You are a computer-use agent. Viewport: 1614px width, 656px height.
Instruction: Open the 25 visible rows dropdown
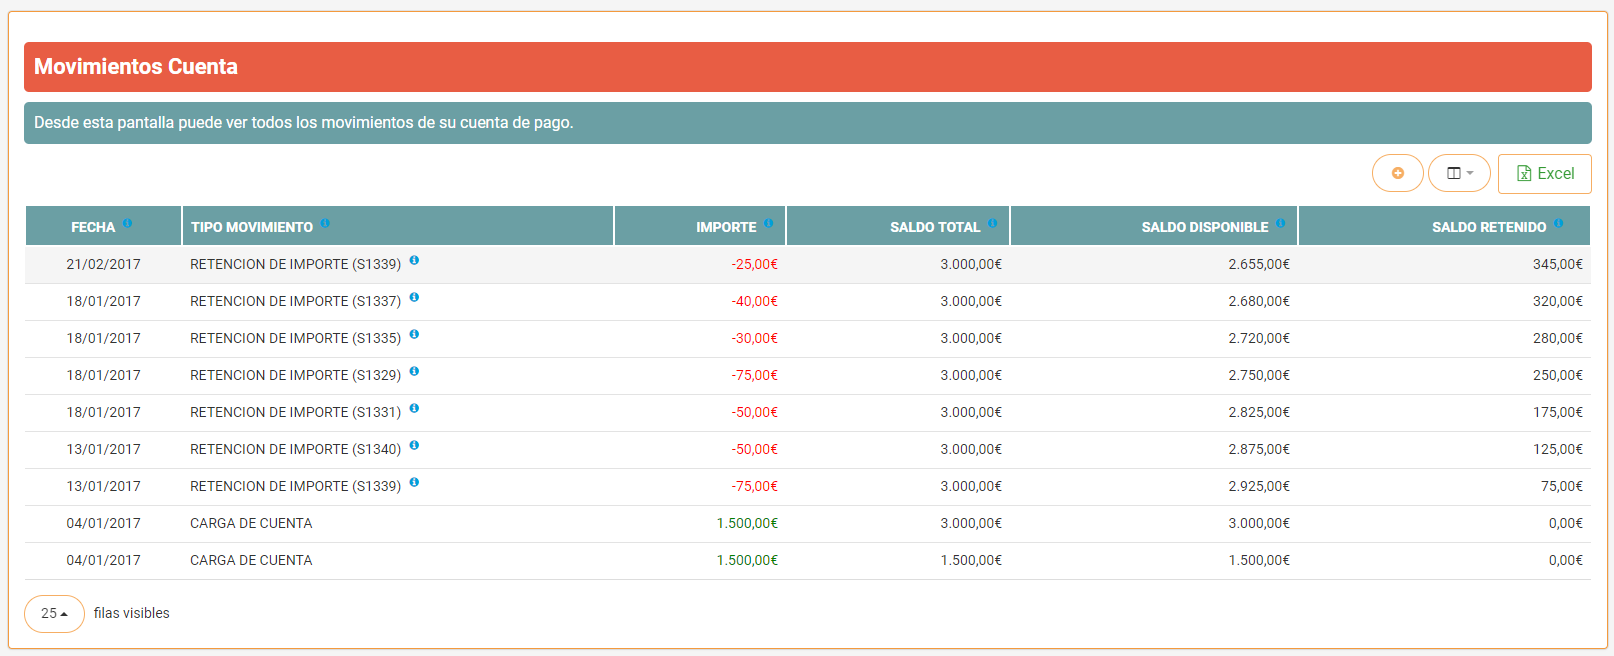(x=54, y=614)
